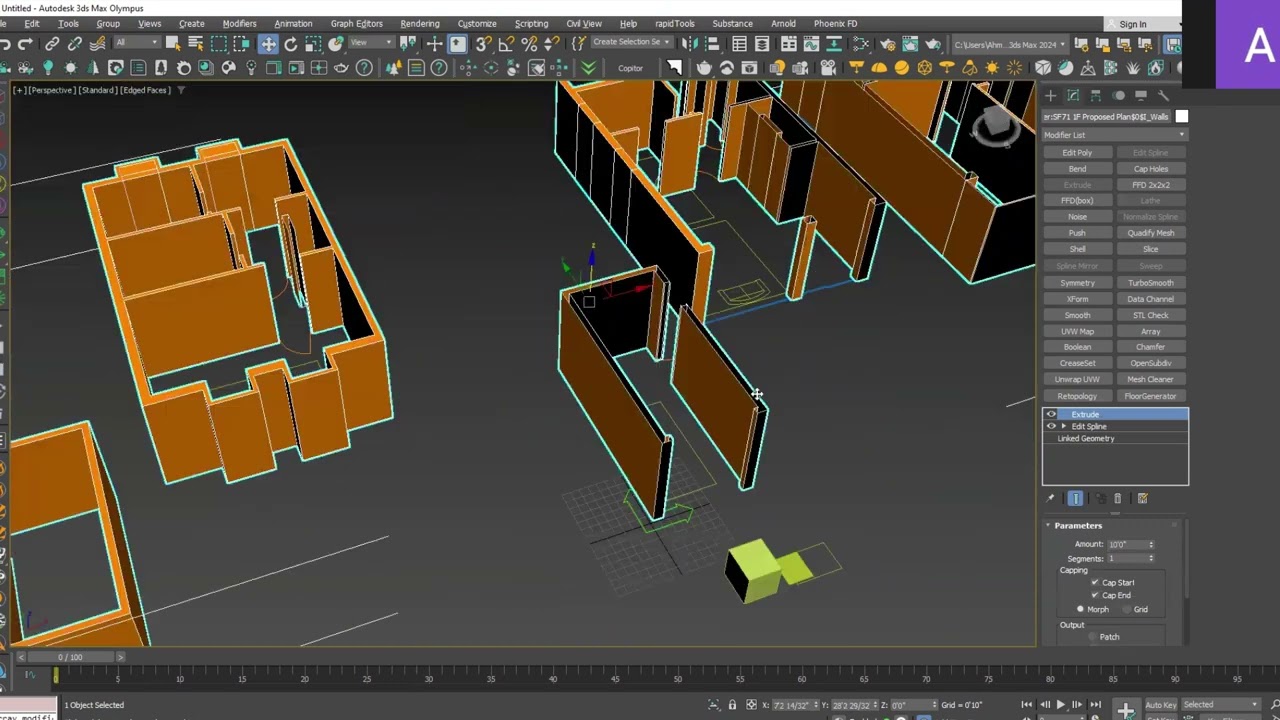Click the Rectangular Selection Region icon
The height and width of the screenshot is (720, 1280).
(219, 43)
